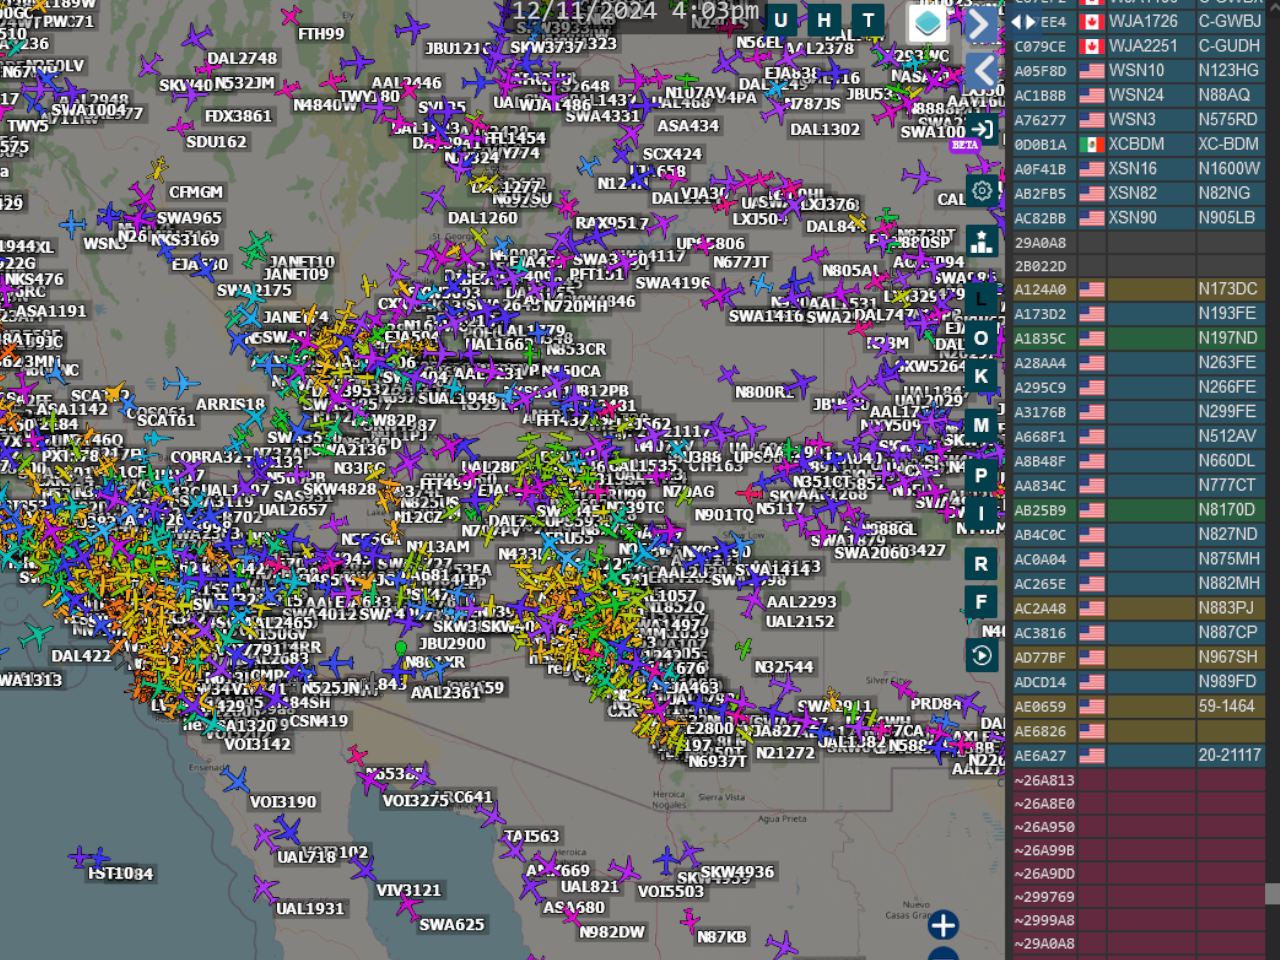1280x960 pixels.
Task: Click aircraft label DAL1302 on map
Action: coord(825,129)
